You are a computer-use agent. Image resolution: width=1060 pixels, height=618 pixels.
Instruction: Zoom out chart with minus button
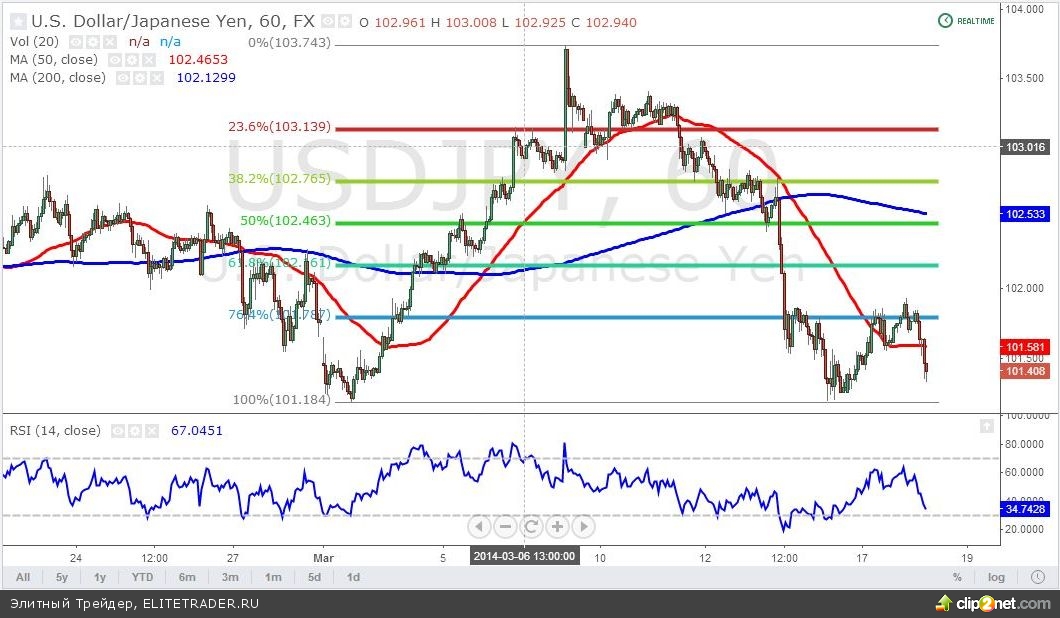[x=504, y=526]
